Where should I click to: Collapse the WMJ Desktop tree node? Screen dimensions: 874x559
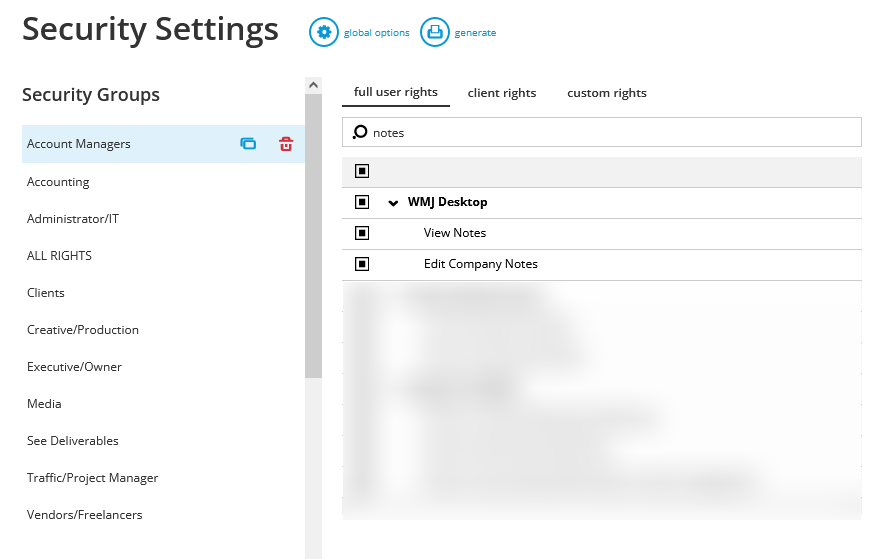pos(393,203)
